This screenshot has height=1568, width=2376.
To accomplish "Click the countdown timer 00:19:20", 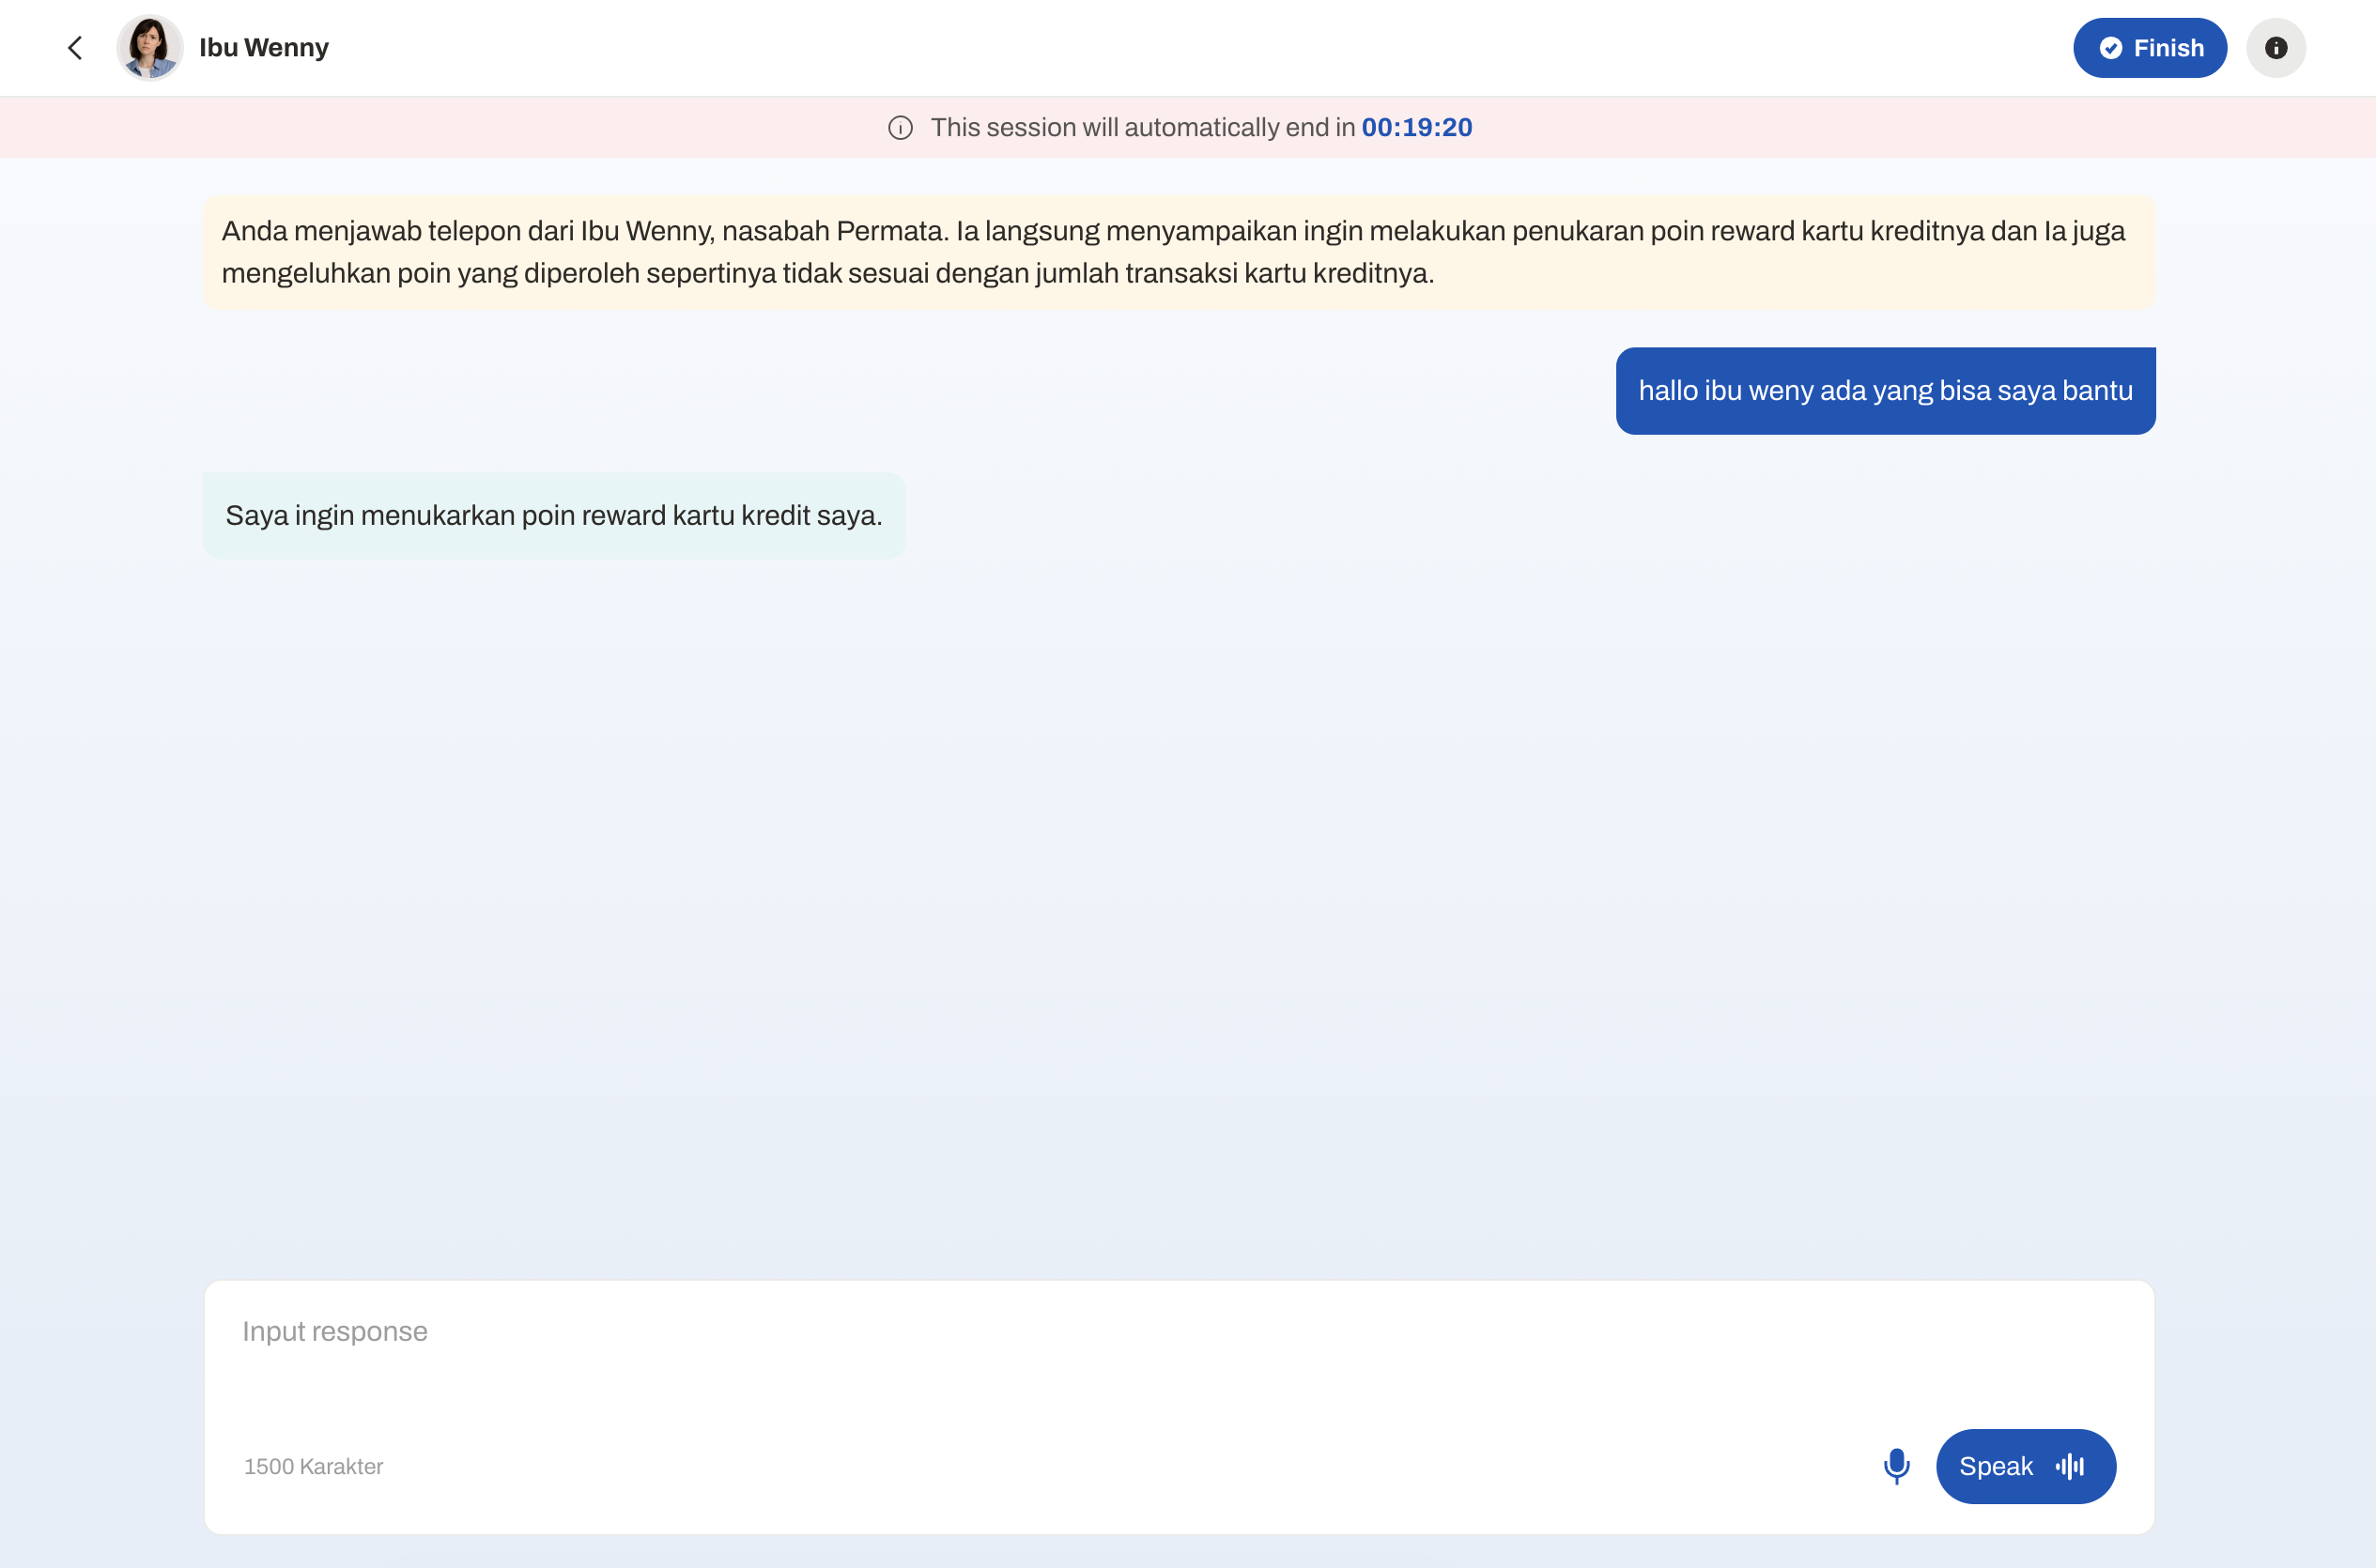I will [x=1416, y=128].
